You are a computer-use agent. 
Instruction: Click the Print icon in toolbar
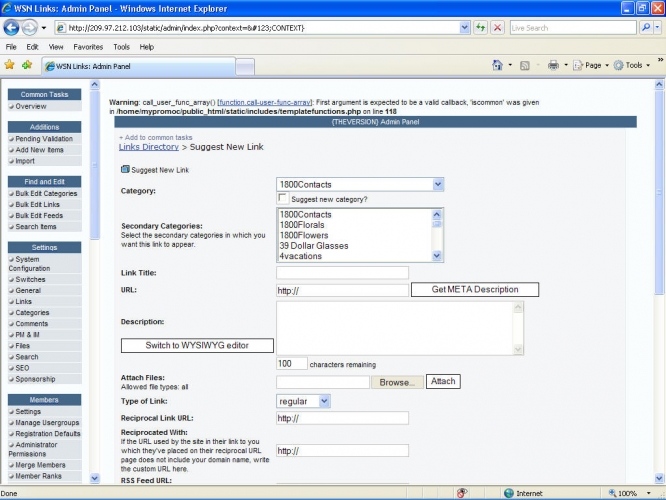click(553, 65)
